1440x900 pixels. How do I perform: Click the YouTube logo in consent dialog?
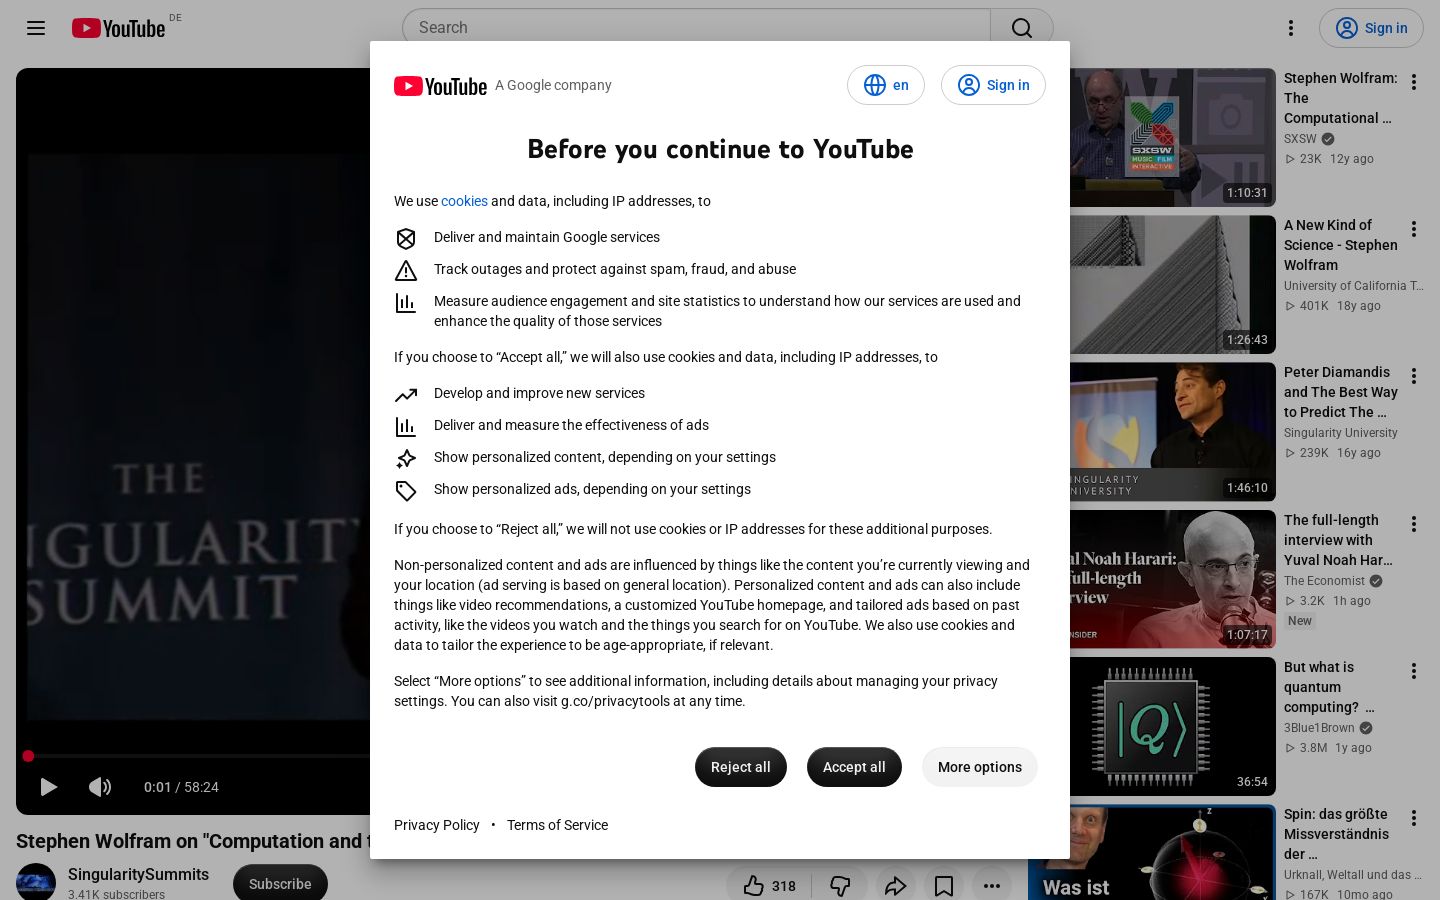(440, 86)
